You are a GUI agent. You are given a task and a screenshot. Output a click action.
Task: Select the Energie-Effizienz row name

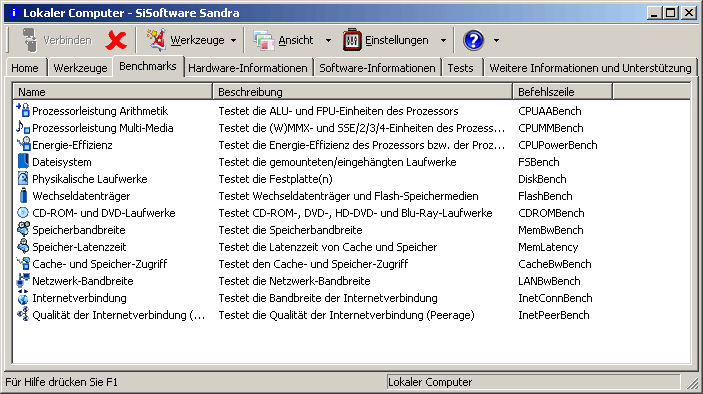(72, 145)
